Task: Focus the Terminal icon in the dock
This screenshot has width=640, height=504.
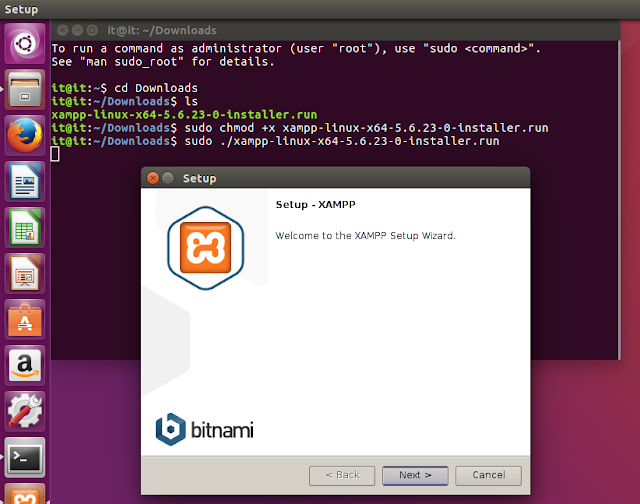Action: click(x=24, y=457)
